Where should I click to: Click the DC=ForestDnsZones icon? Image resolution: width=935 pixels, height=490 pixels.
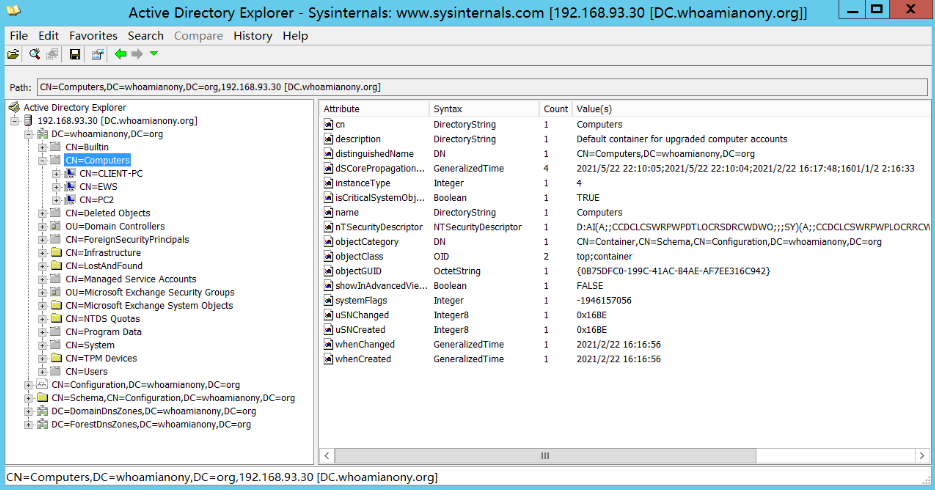click(42, 424)
